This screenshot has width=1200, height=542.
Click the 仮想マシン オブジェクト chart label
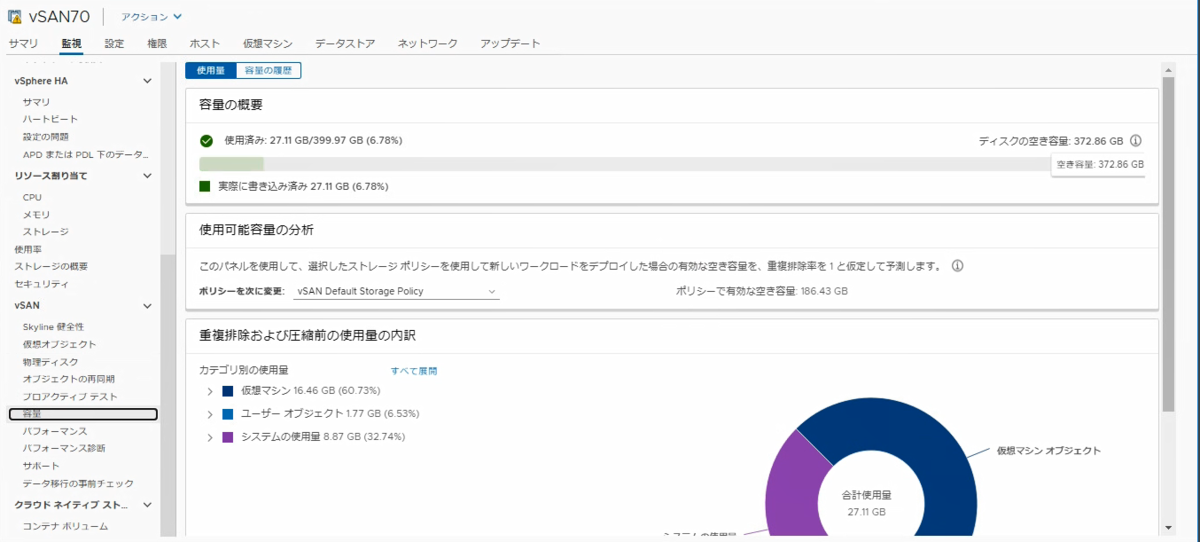click(1048, 451)
